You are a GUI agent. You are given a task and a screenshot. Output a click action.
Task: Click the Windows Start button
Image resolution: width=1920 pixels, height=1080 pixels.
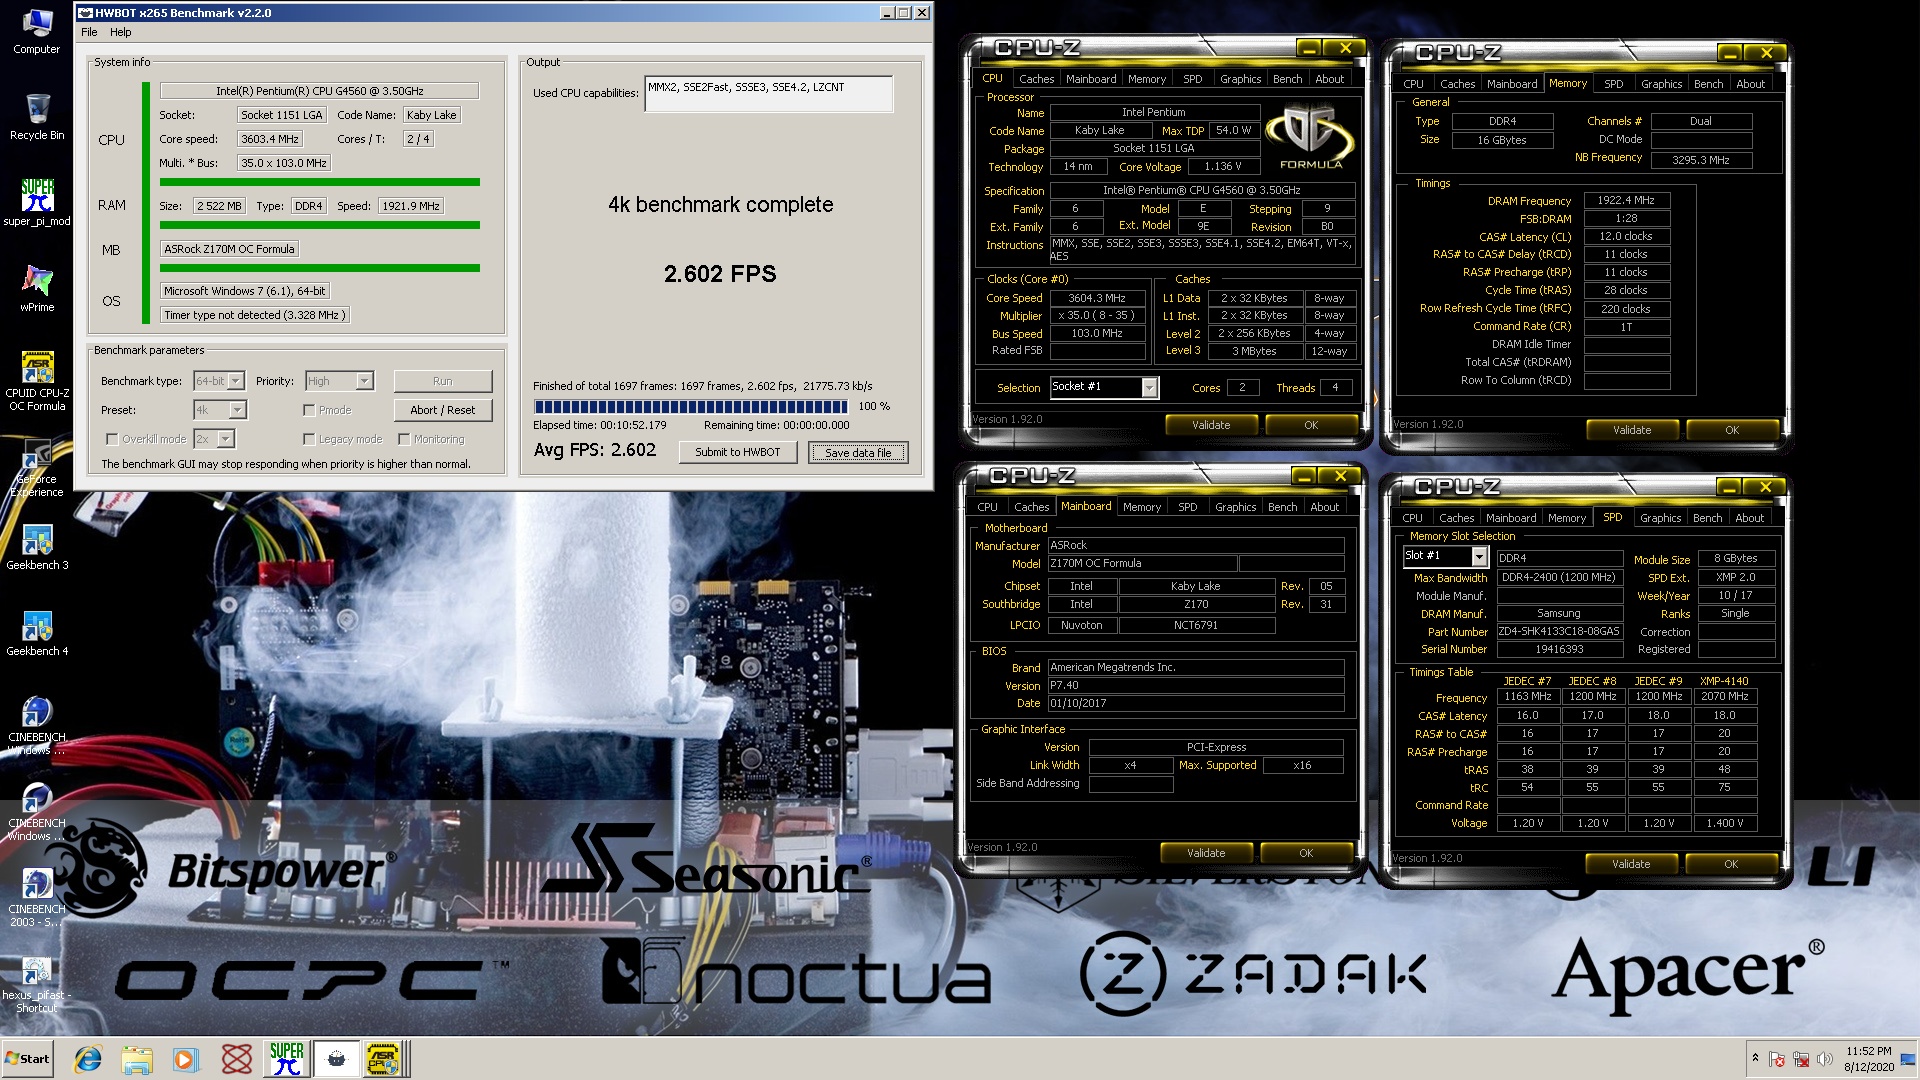click(27, 1059)
